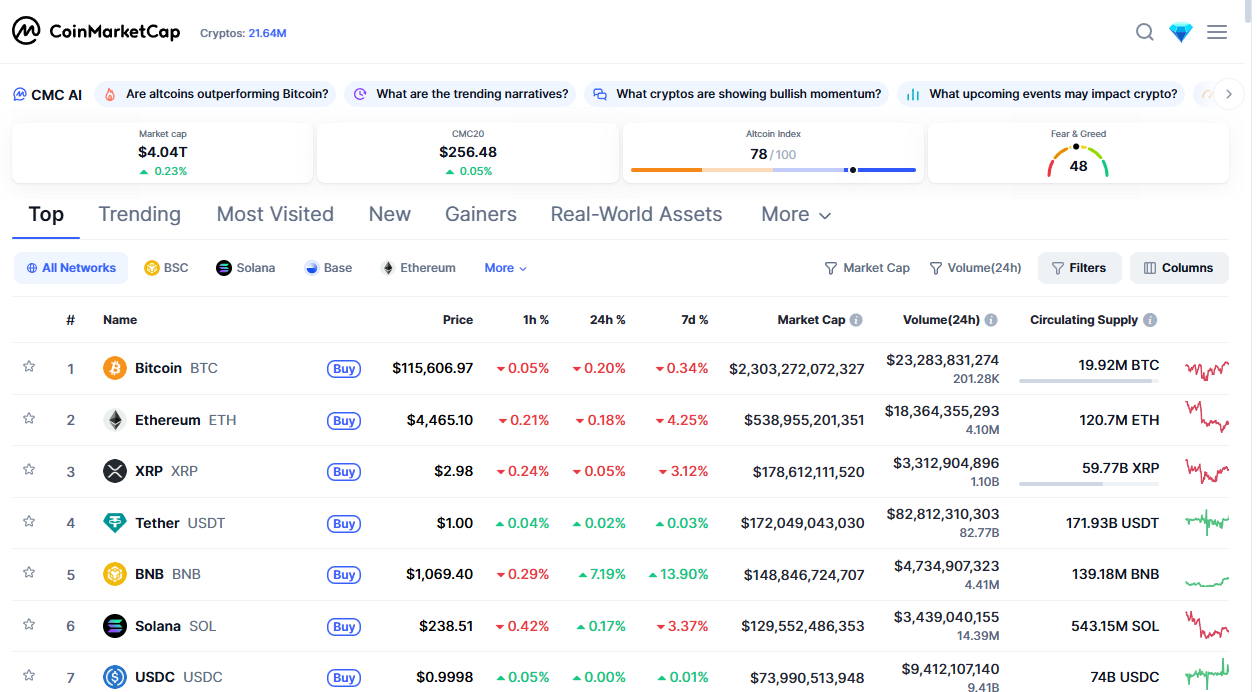Image resolution: width=1257 pixels, height=692 pixels.
Task: Click the Market Cap info icon
Action: [x=856, y=320]
